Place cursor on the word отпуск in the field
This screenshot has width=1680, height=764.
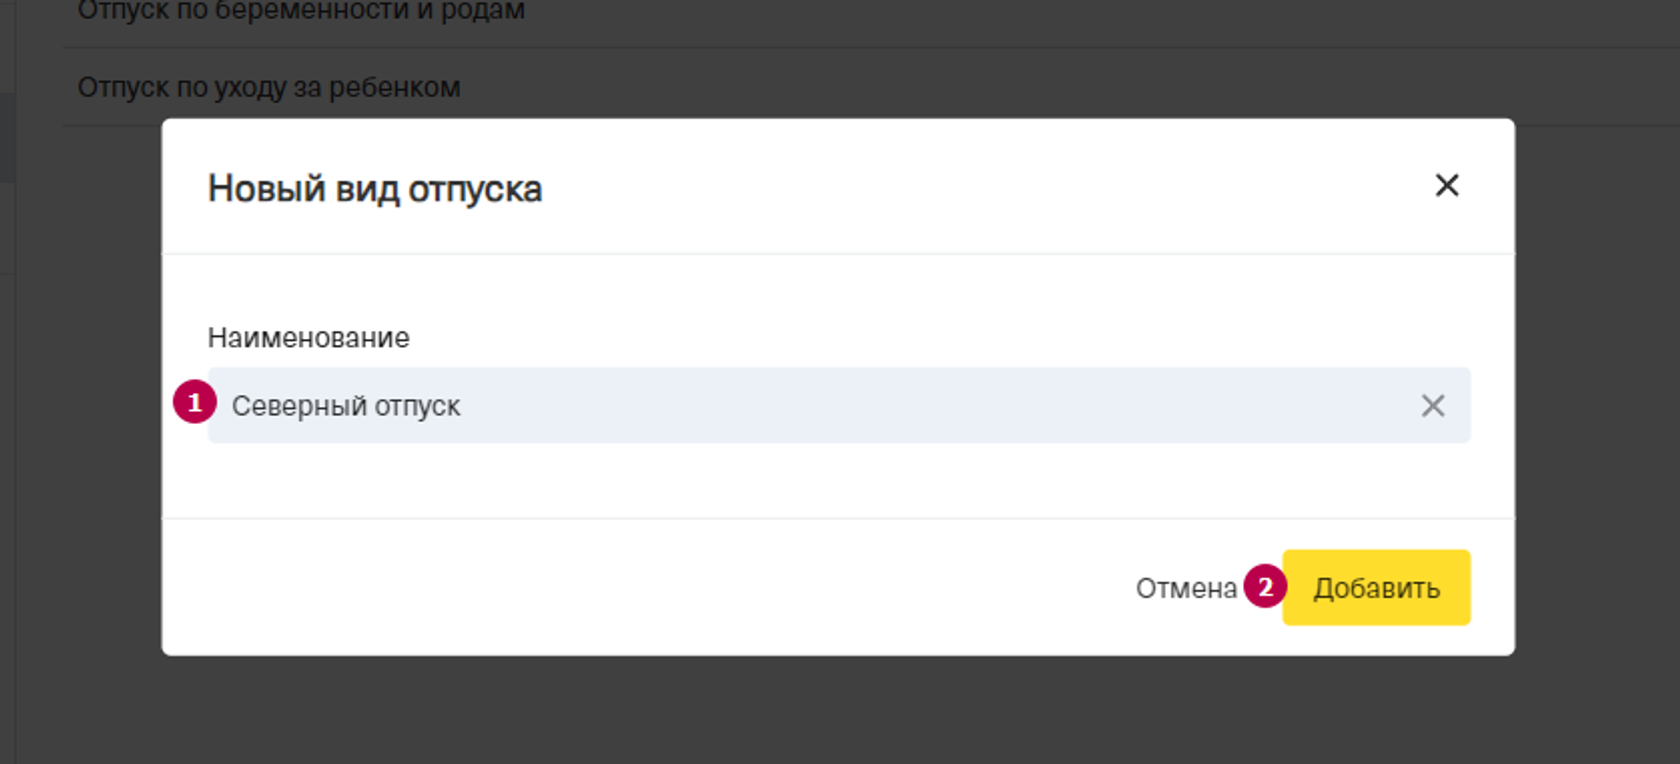pos(417,406)
